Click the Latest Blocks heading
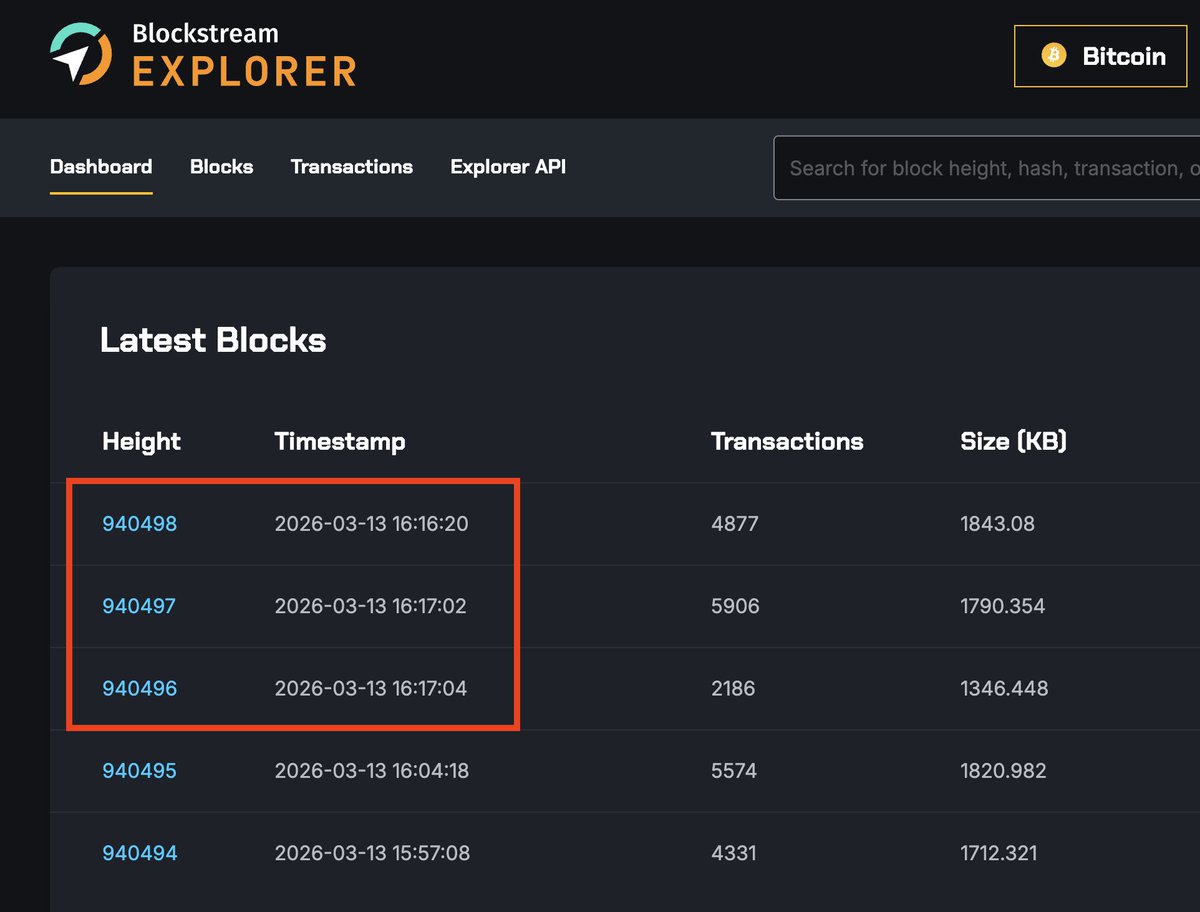Screen dimensions: 1200x912 coord(213,340)
